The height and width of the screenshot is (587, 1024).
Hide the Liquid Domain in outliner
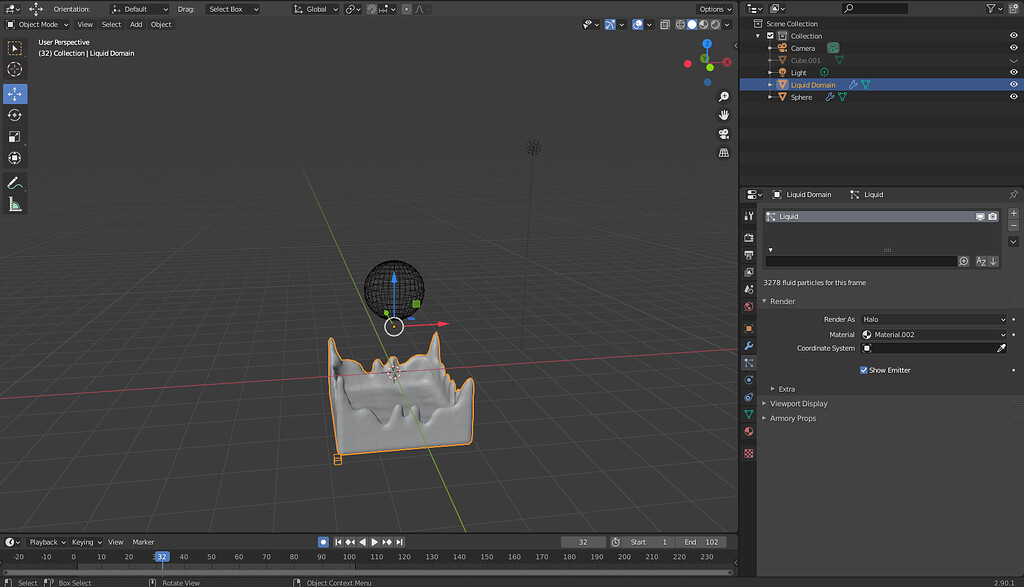(x=1014, y=84)
